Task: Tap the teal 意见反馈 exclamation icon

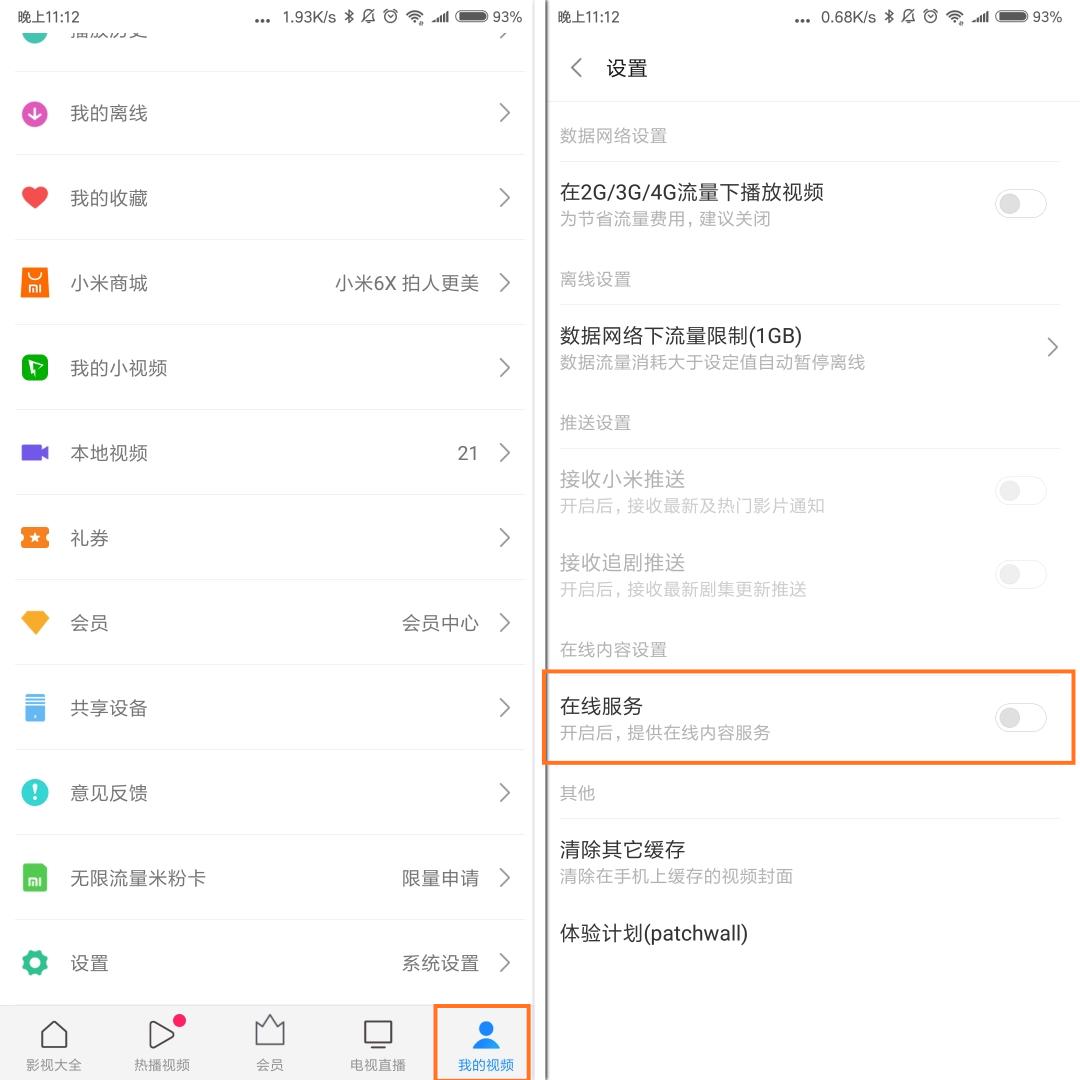Action: (34, 792)
